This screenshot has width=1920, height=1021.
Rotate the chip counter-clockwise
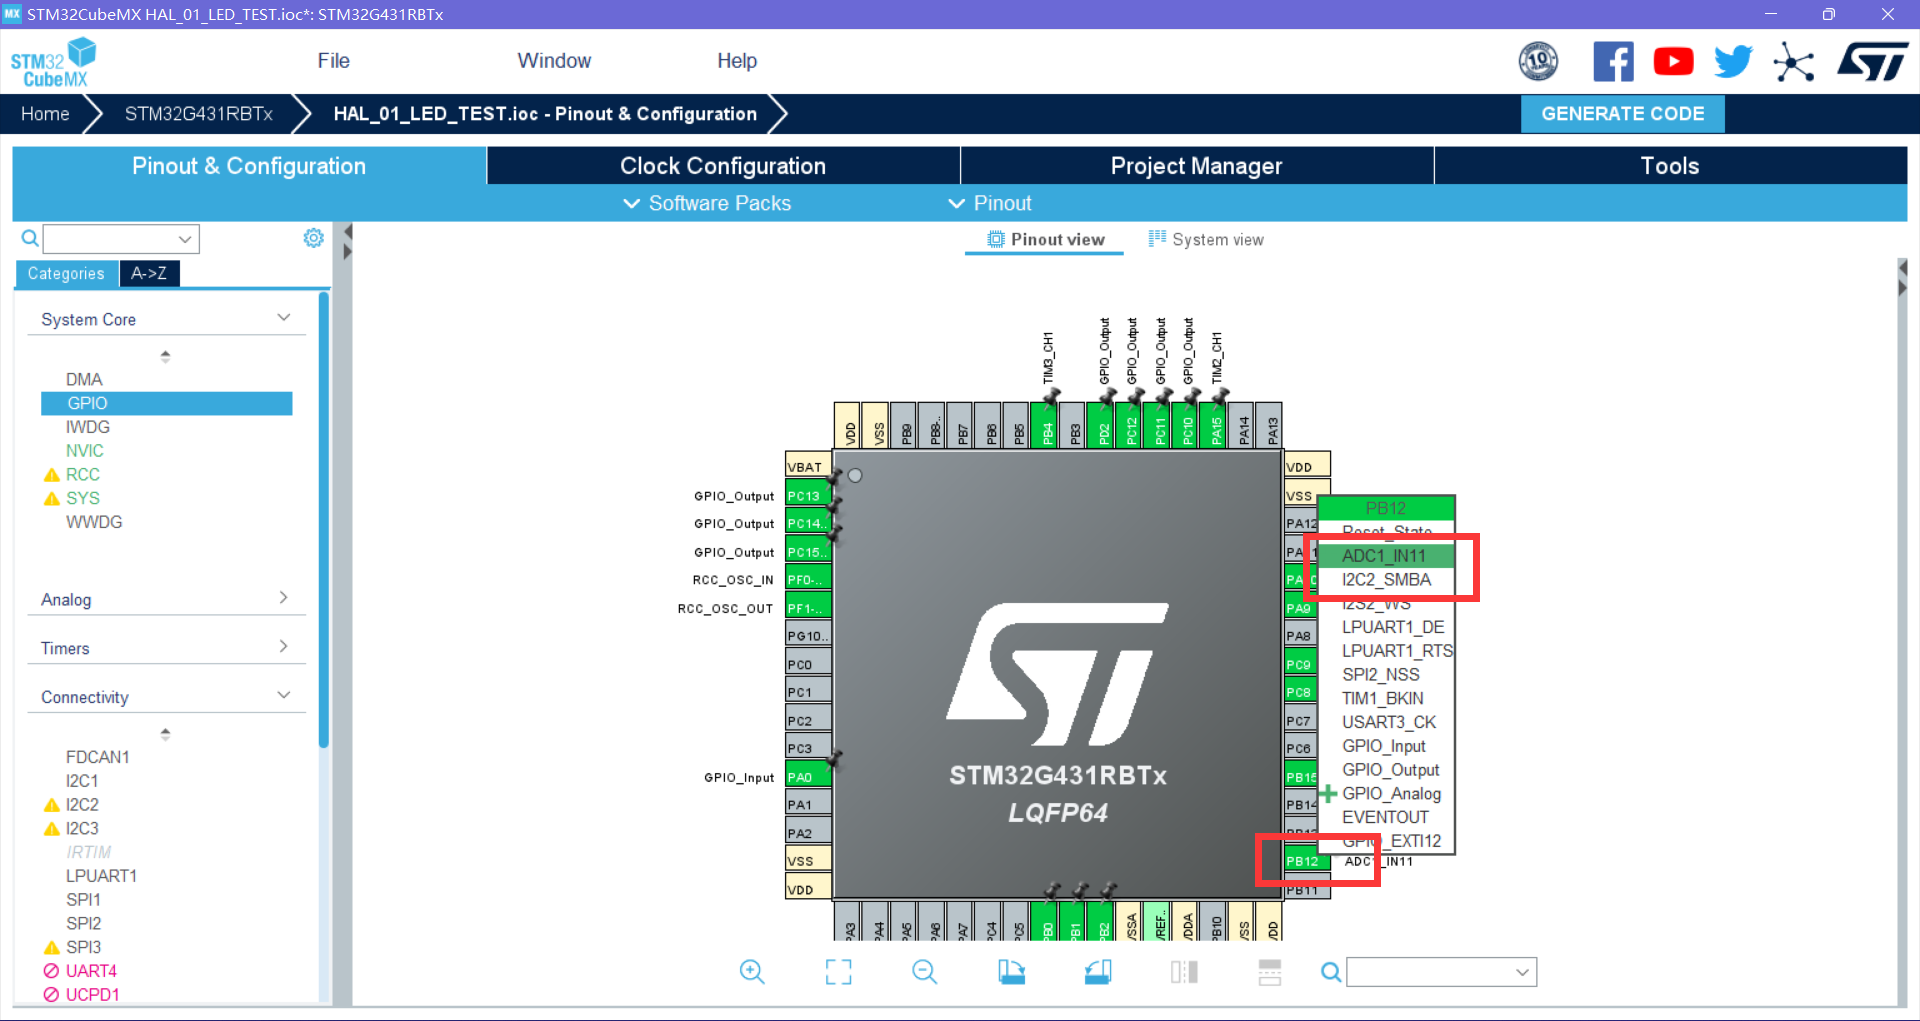(x=1097, y=971)
